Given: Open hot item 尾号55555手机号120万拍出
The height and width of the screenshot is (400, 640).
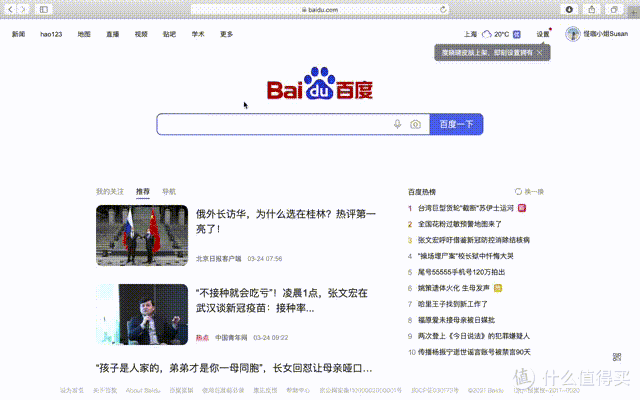Looking at the screenshot, I should coord(462,272).
